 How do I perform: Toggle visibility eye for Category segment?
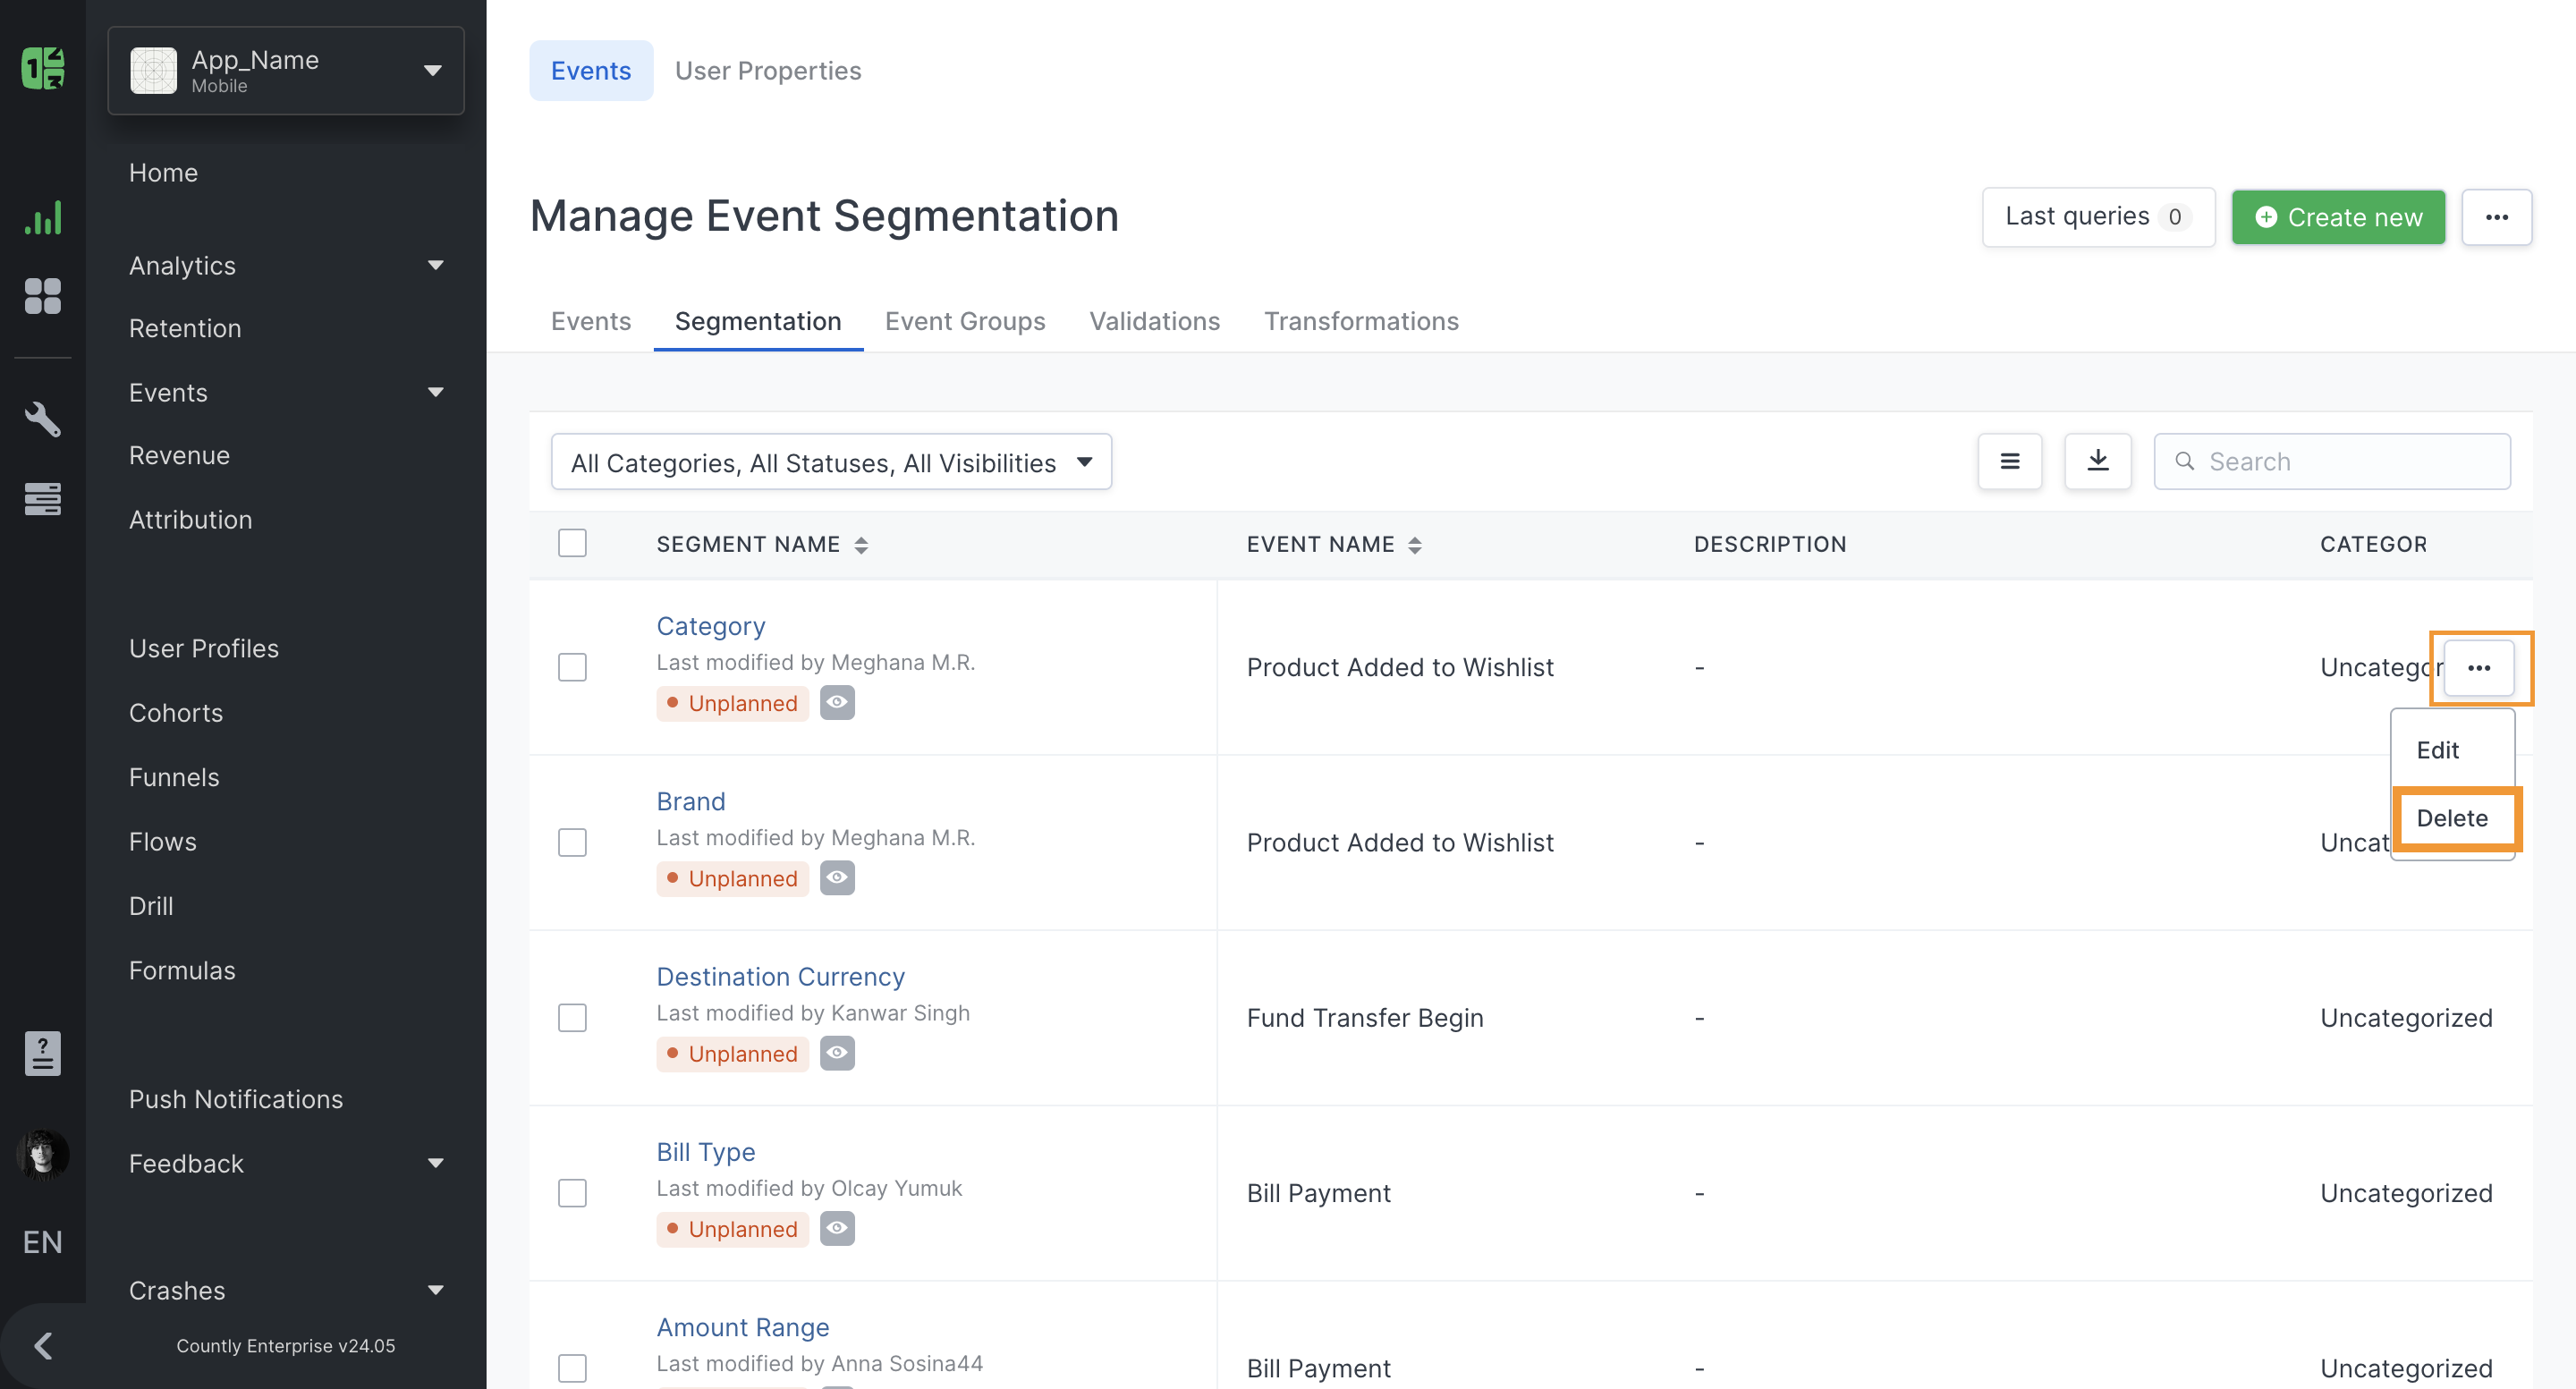click(x=837, y=703)
